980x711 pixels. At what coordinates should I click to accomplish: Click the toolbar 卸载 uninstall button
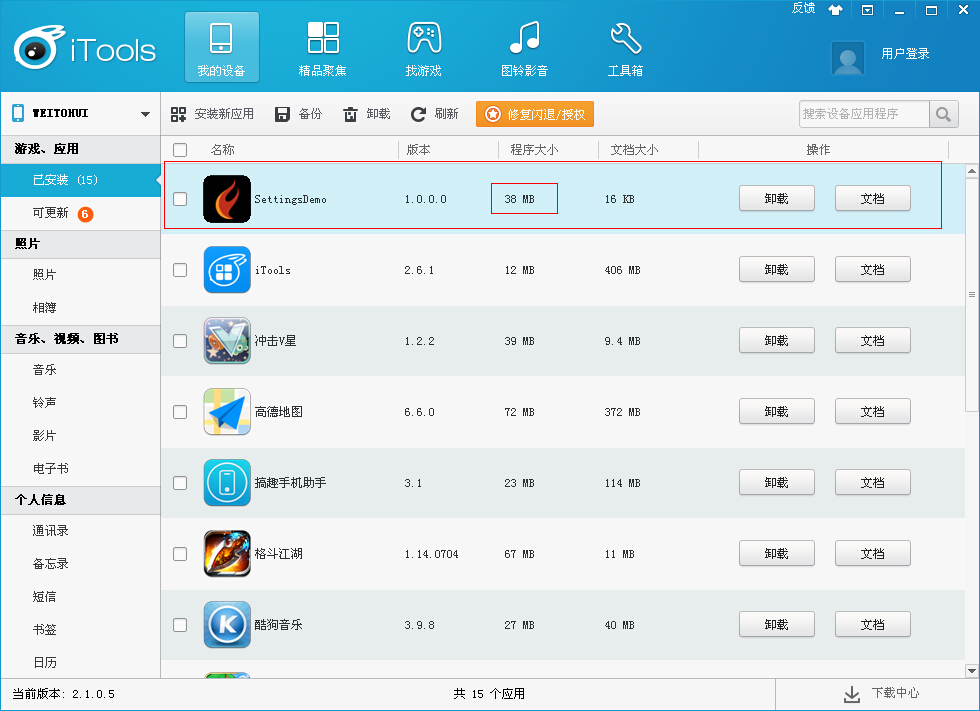tap(367, 114)
